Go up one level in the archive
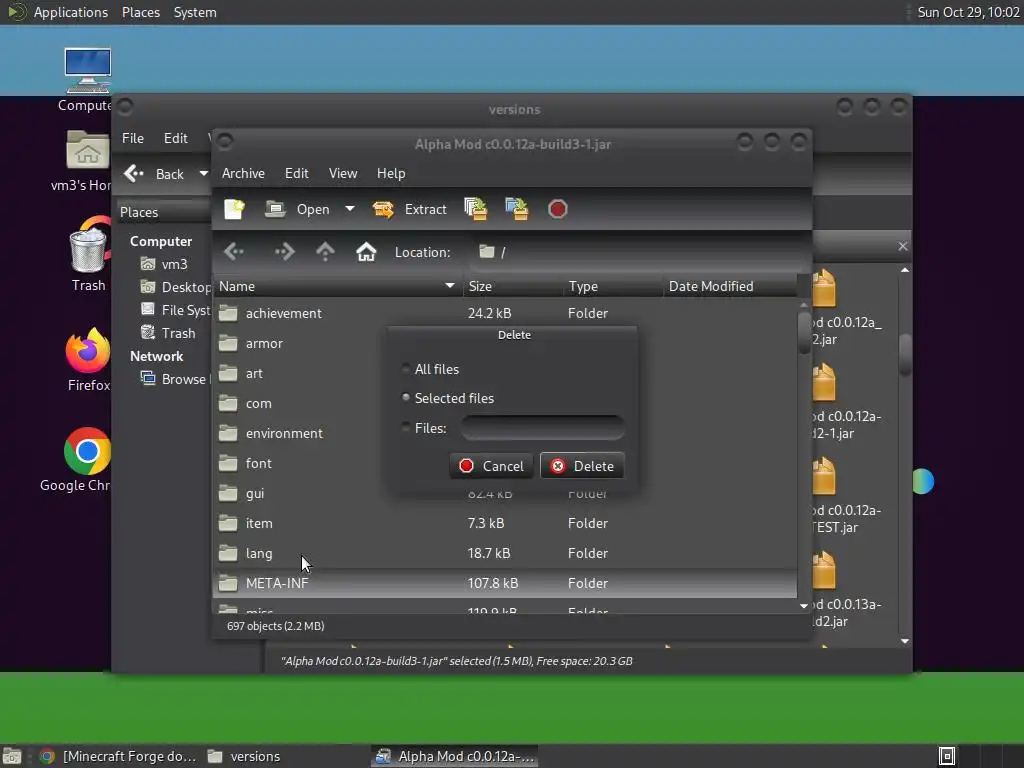Viewport: 1024px width, 768px height. [x=325, y=251]
